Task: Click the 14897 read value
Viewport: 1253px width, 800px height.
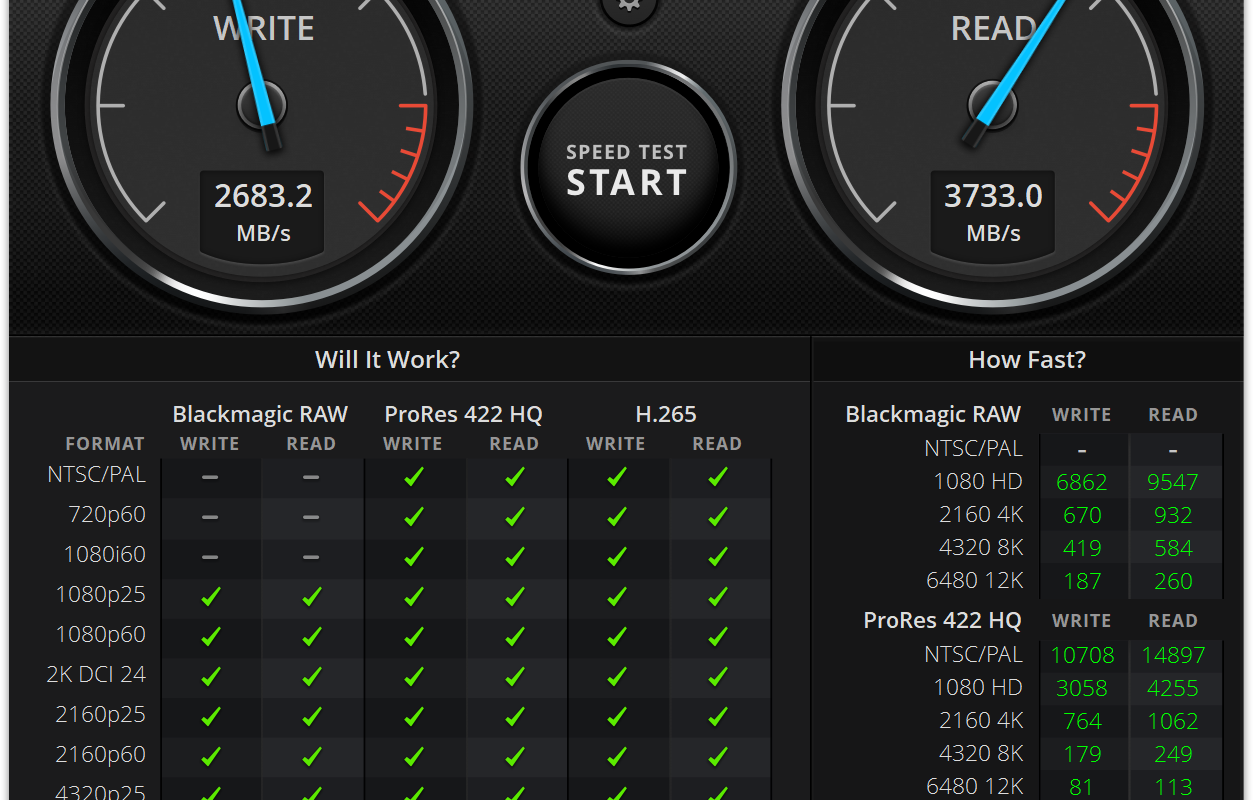Action: coord(1173,655)
